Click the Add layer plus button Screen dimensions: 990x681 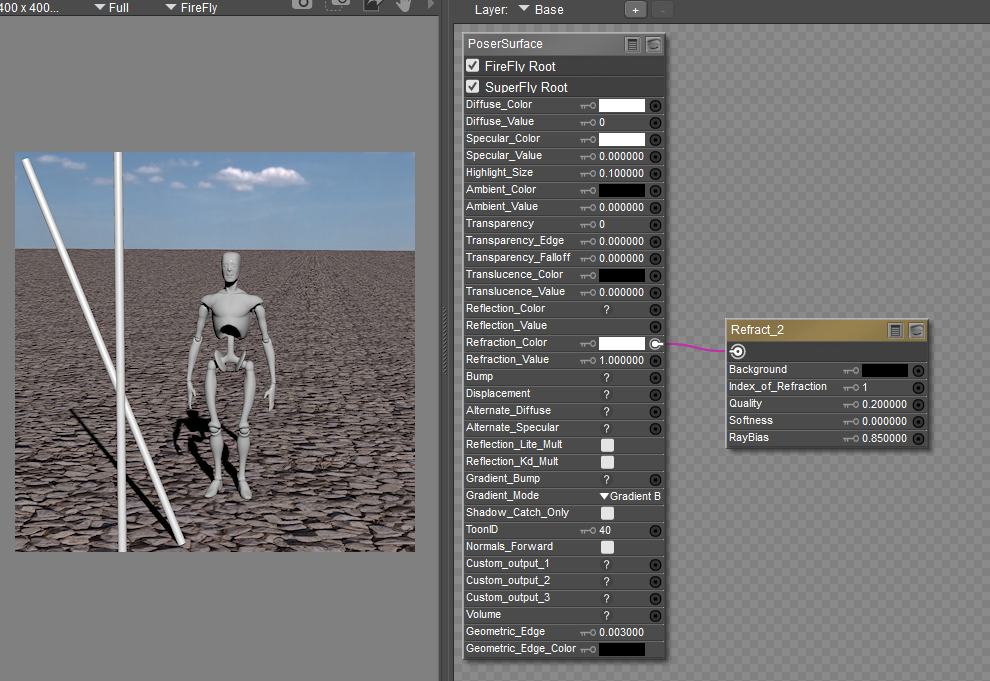[635, 10]
